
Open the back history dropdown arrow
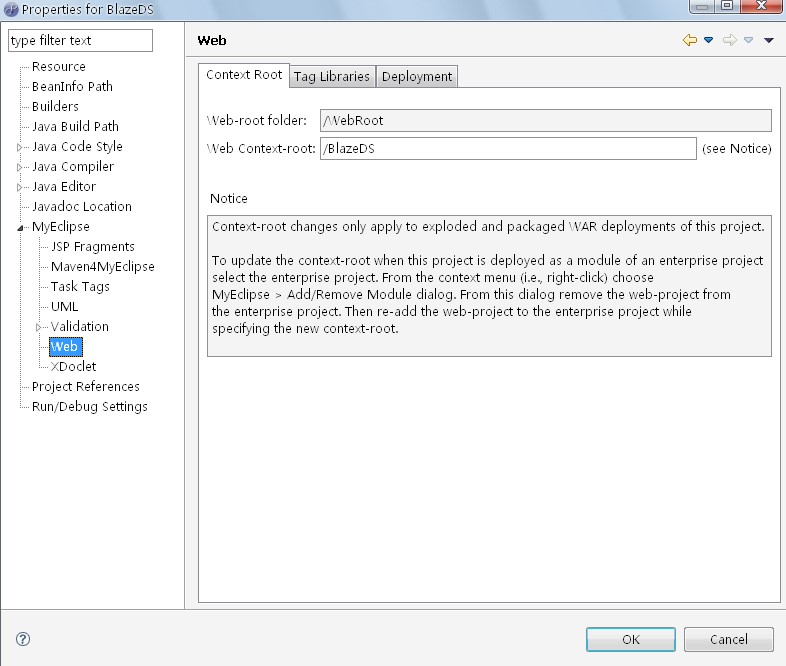point(708,40)
